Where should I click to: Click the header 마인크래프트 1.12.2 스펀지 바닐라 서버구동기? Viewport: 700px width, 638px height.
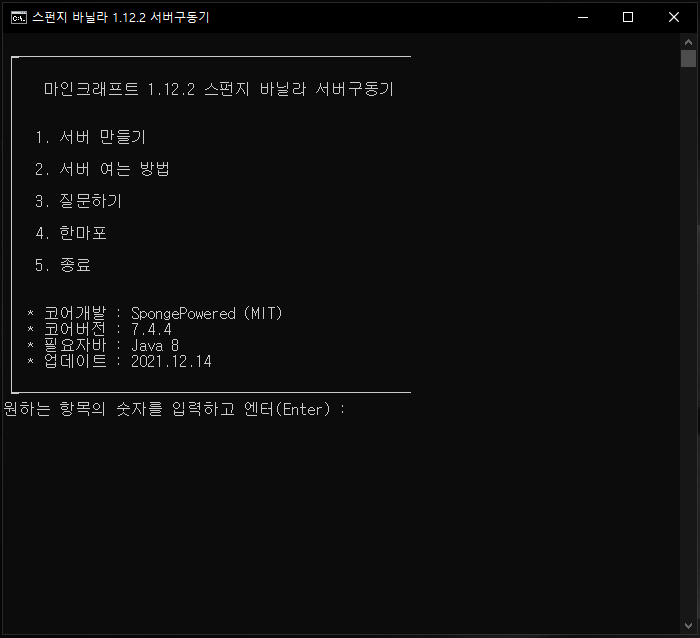218,89
